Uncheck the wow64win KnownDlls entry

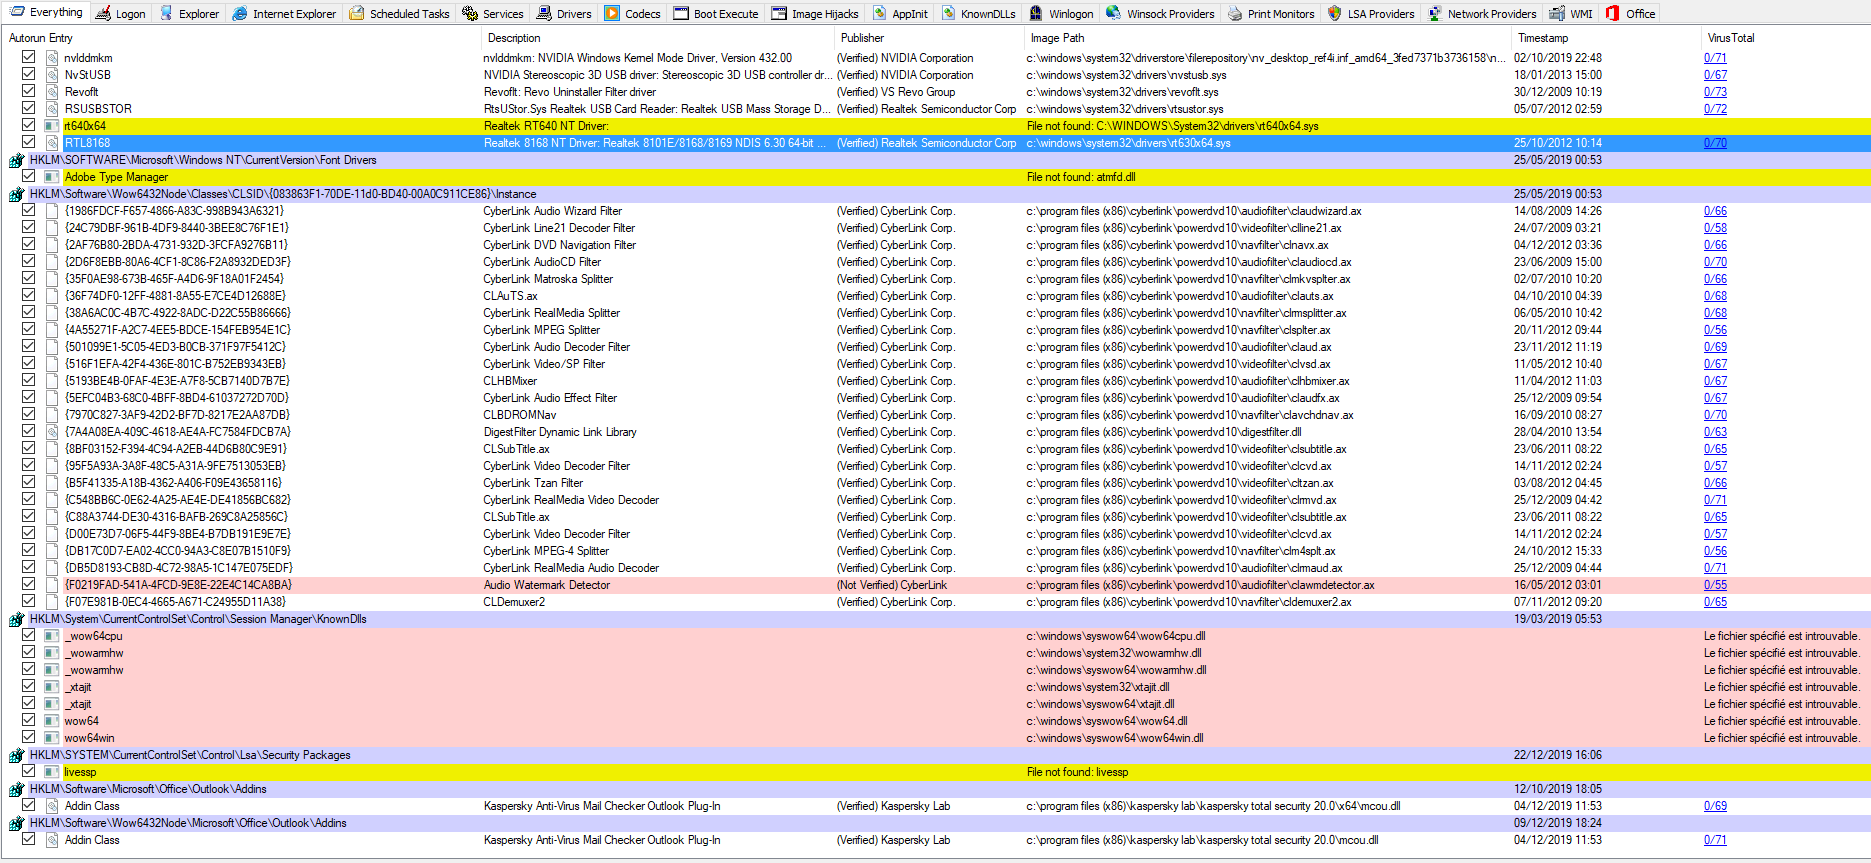[28, 737]
